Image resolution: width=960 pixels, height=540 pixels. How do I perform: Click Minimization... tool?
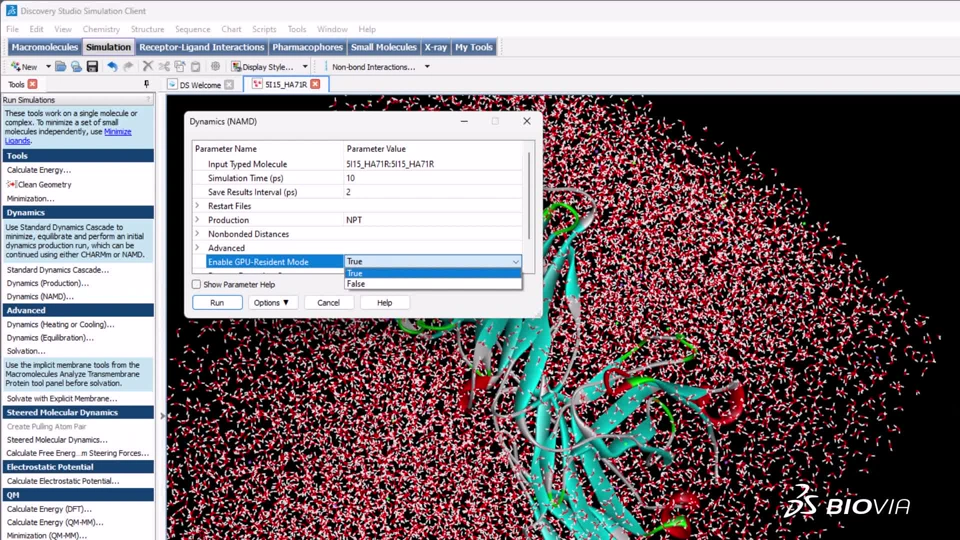(31, 198)
